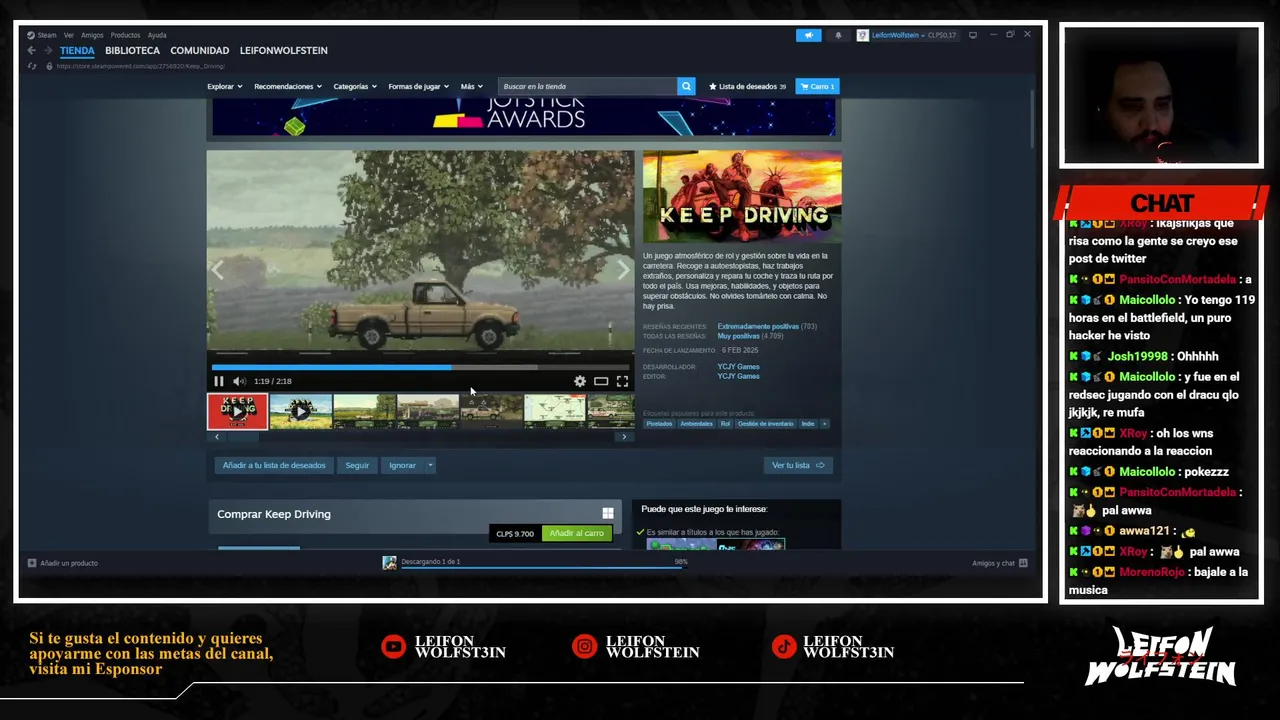Screen dimensions: 1280x720
Task: Mute the trailer volume
Action: pyautogui.click(x=239, y=381)
